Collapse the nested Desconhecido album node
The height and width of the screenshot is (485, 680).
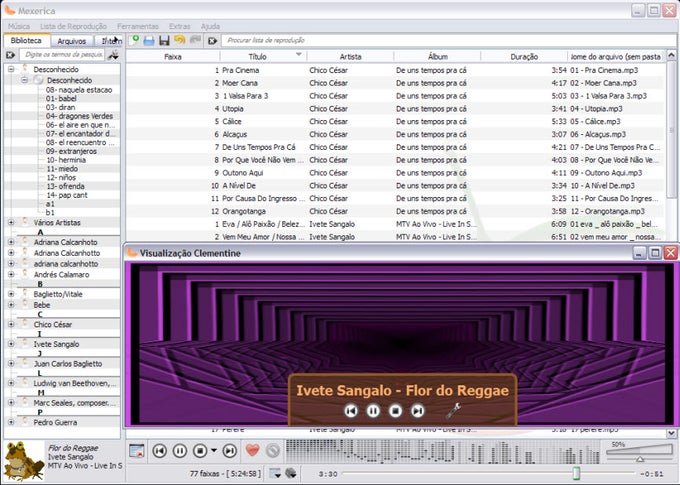coord(24,80)
